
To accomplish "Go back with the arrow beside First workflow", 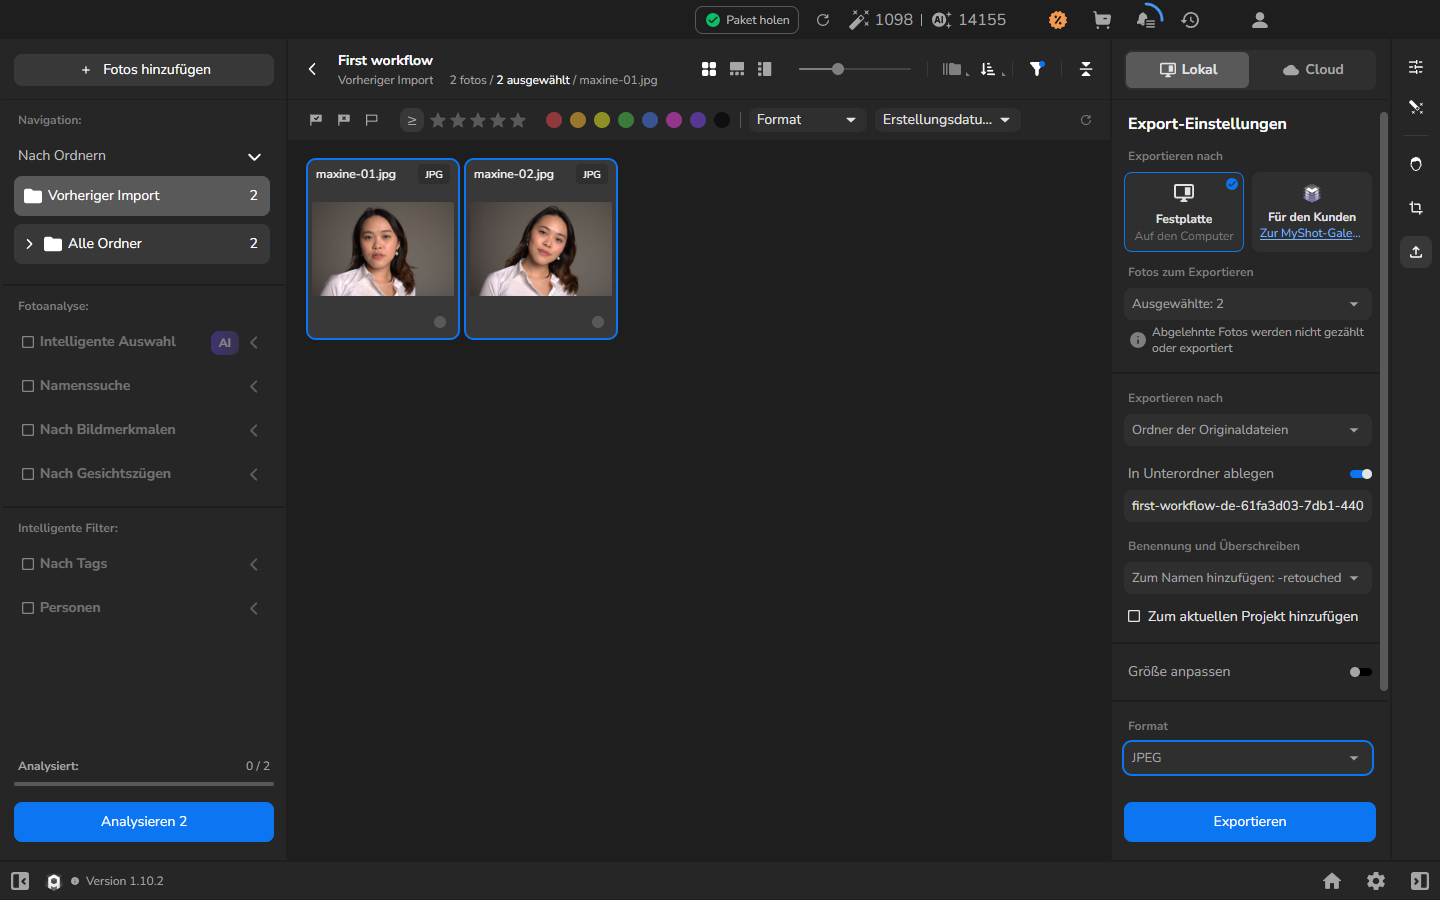I will (x=312, y=69).
